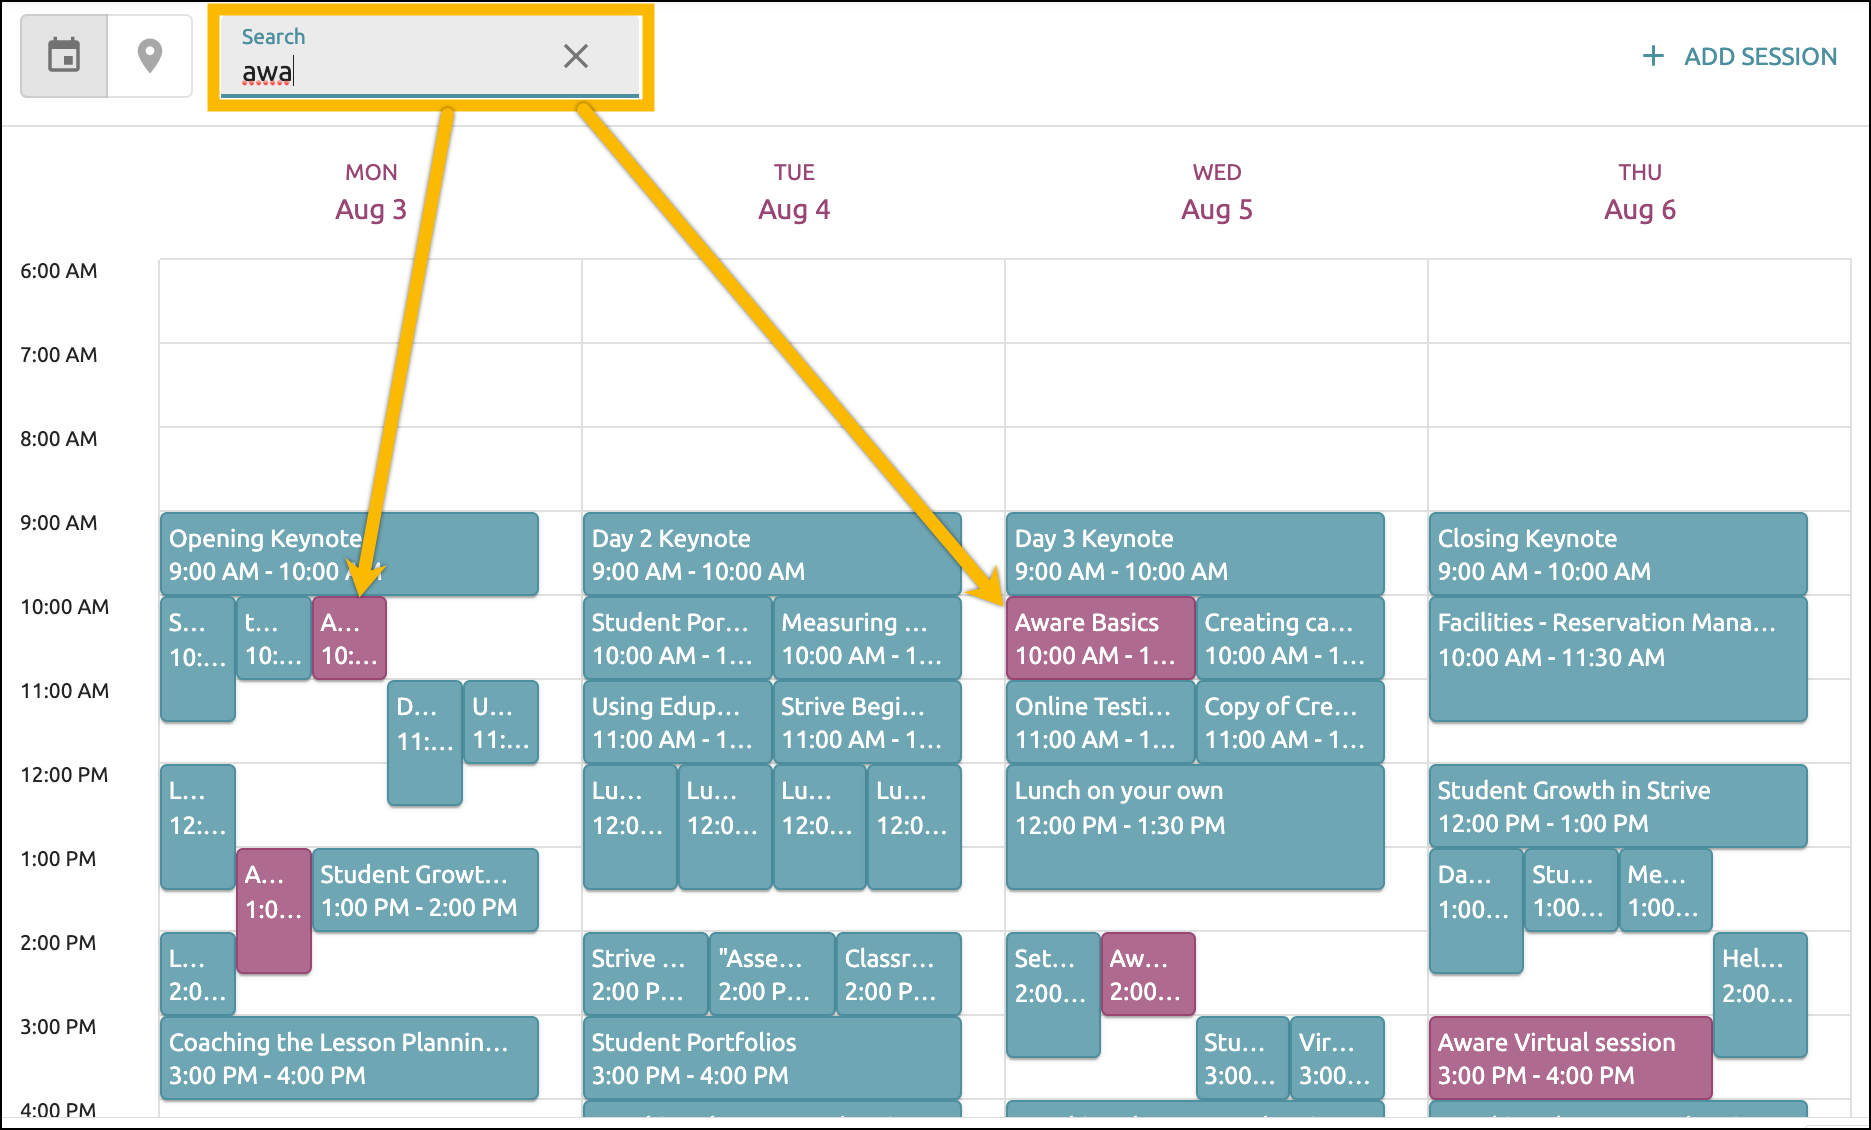This screenshot has width=1871, height=1130.
Task: Open Opening Keynote session on Monday
Action: 349,554
